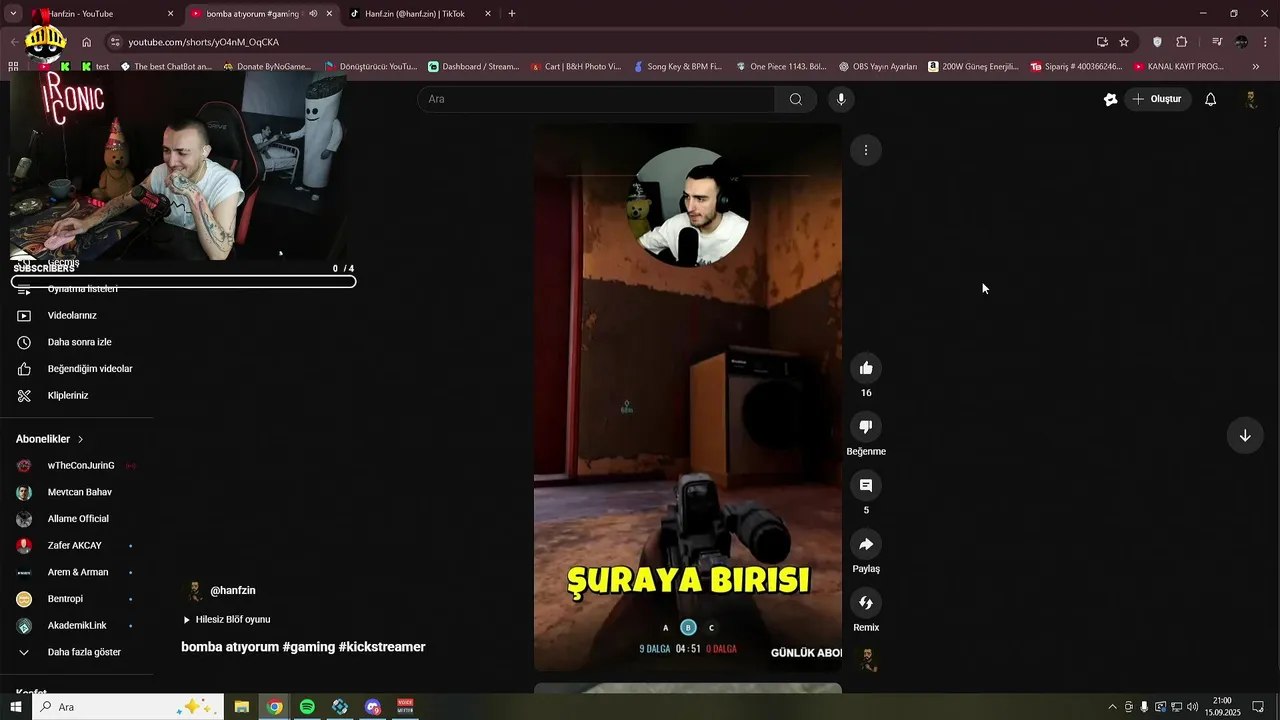
Task: Open Arem & Arman channel
Action: pyautogui.click(x=76, y=572)
